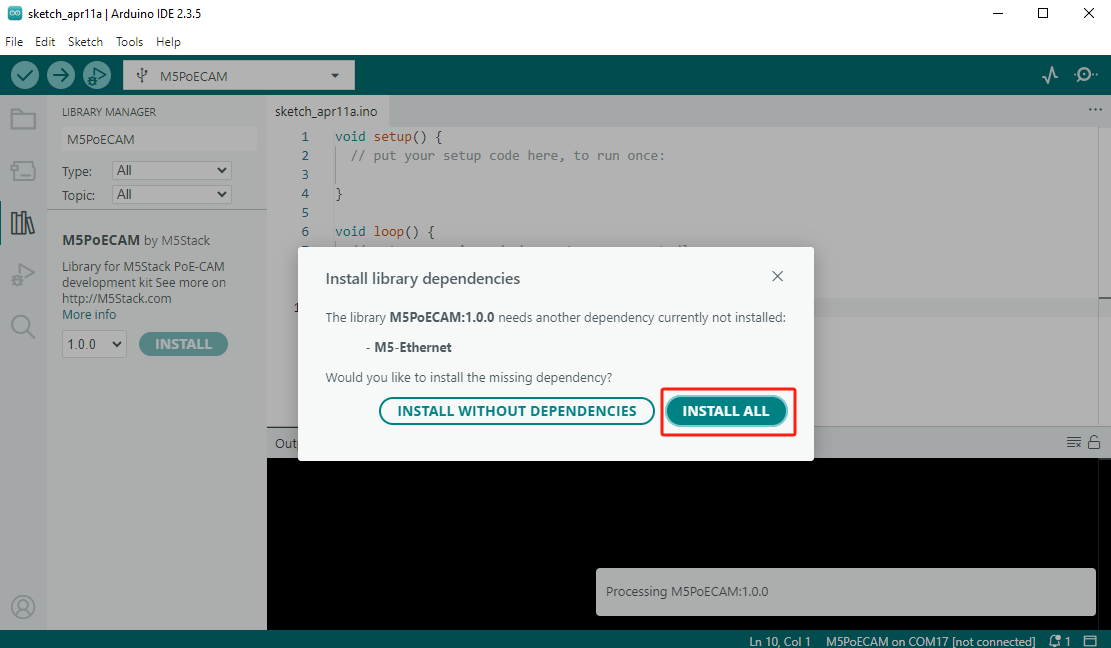1111x648 pixels.
Task: Click the Arduino IDE app logo
Action: point(14,13)
